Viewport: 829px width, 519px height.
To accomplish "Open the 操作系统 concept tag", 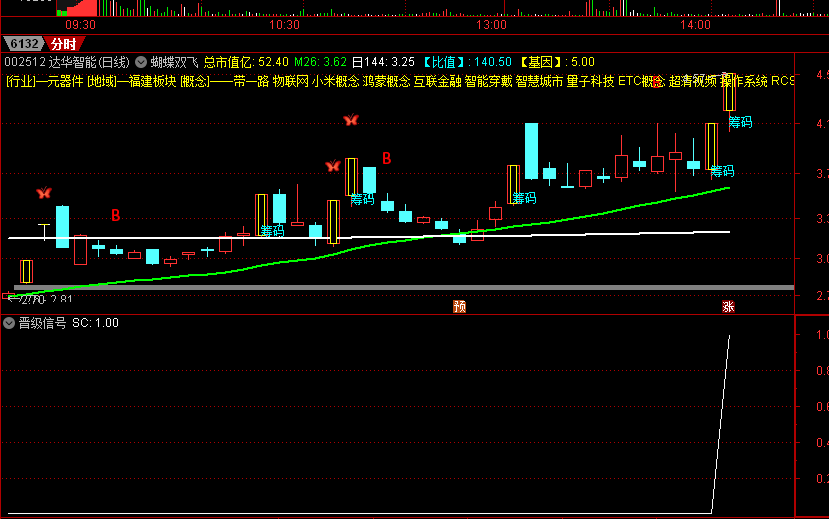I will pyautogui.click(x=744, y=81).
